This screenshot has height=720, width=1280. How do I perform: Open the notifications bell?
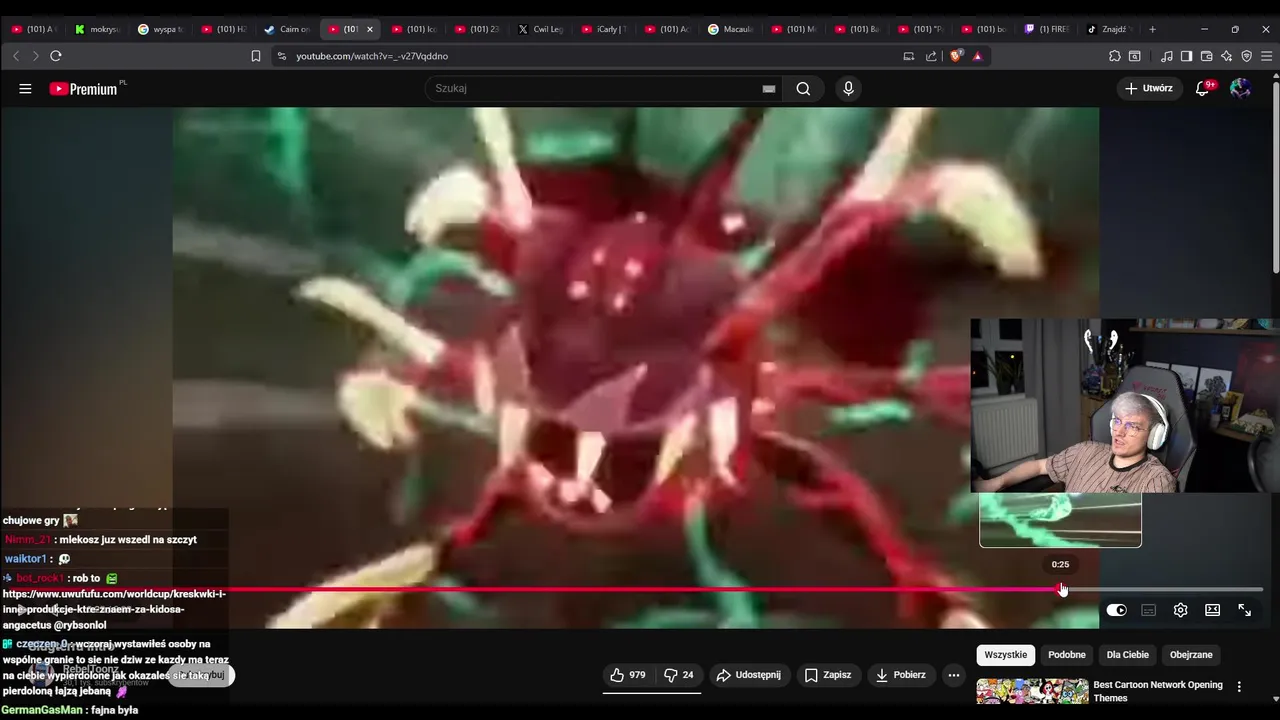coord(1203,88)
